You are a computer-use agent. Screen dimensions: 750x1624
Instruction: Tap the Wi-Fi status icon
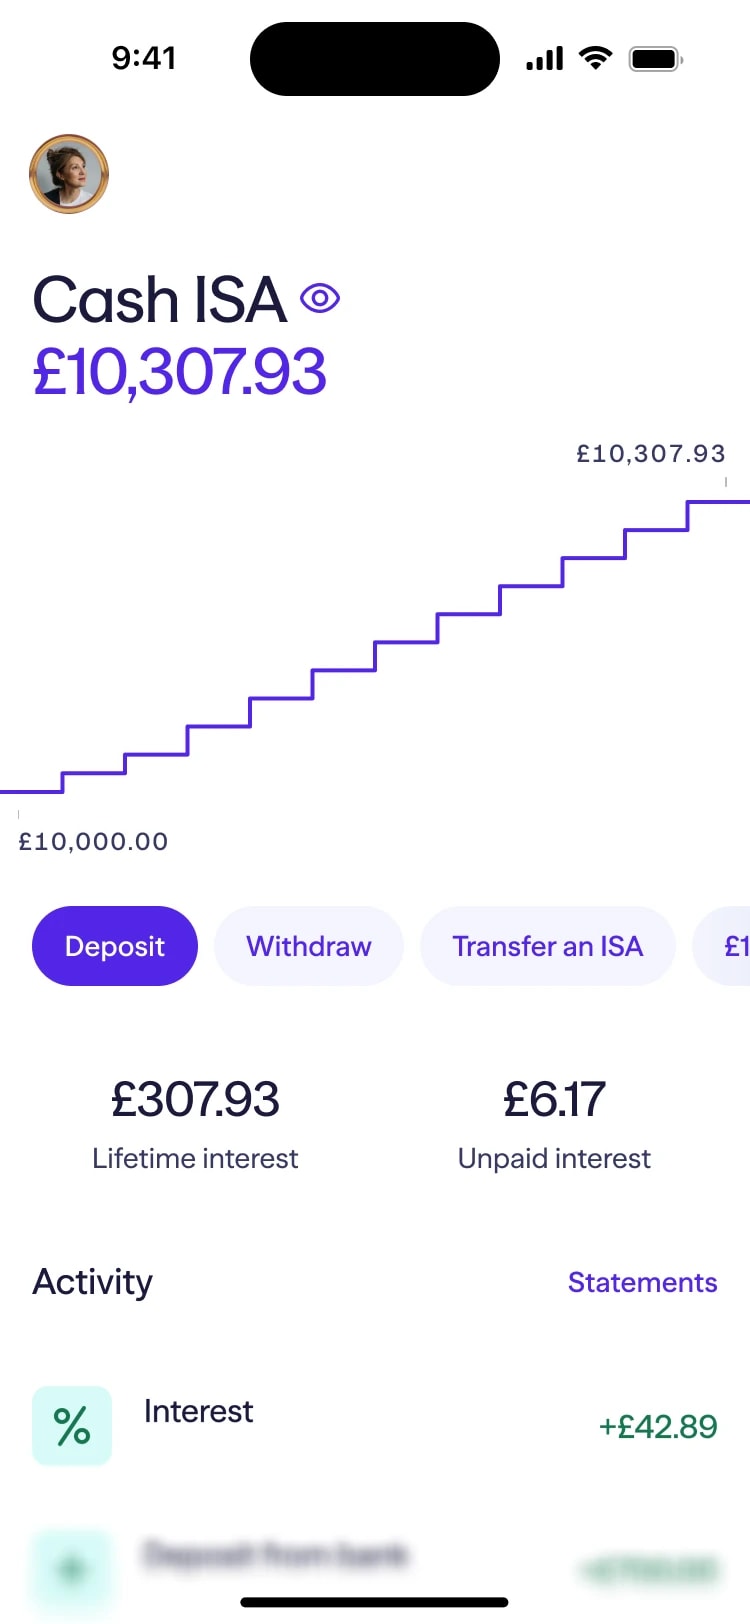click(596, 59)
